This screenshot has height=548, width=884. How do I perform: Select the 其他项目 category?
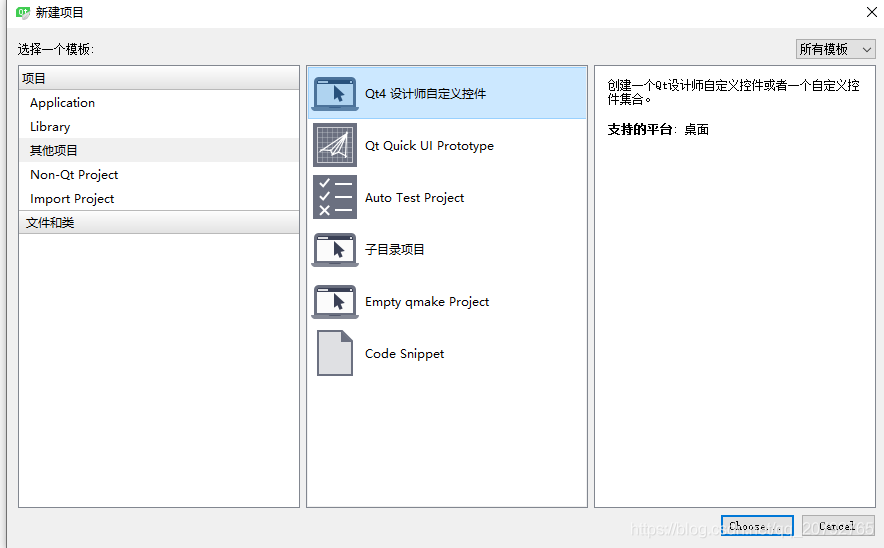click(x=159, y=151)
